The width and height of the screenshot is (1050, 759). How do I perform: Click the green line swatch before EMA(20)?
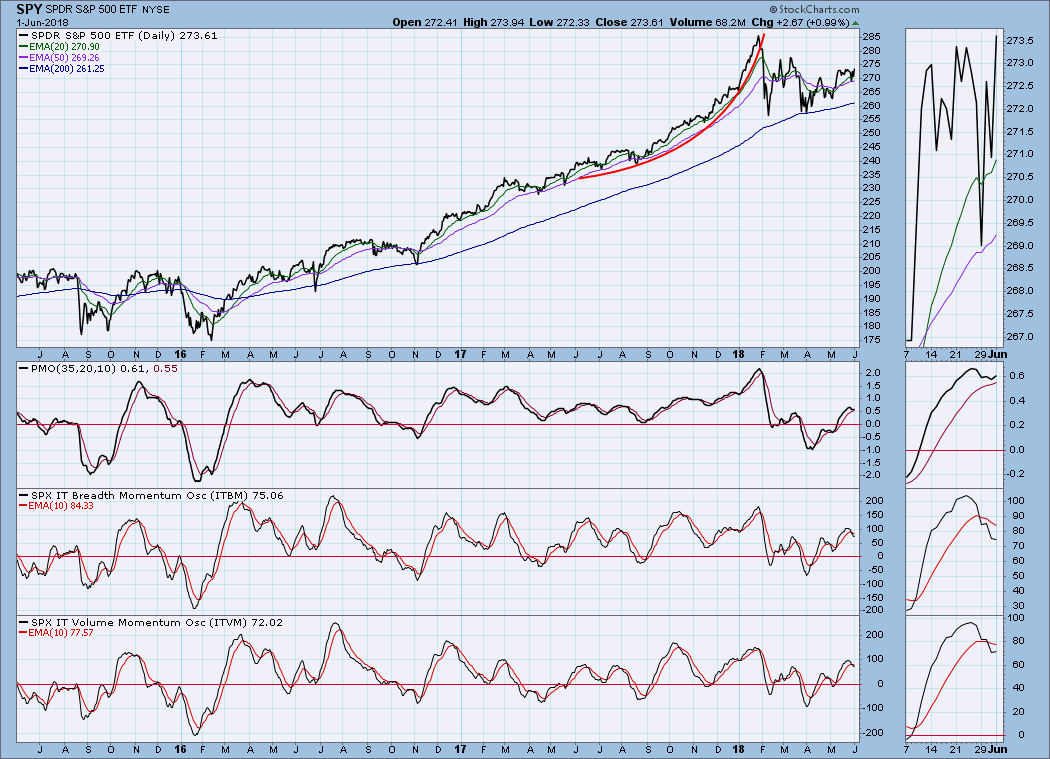tap(24, 47)
